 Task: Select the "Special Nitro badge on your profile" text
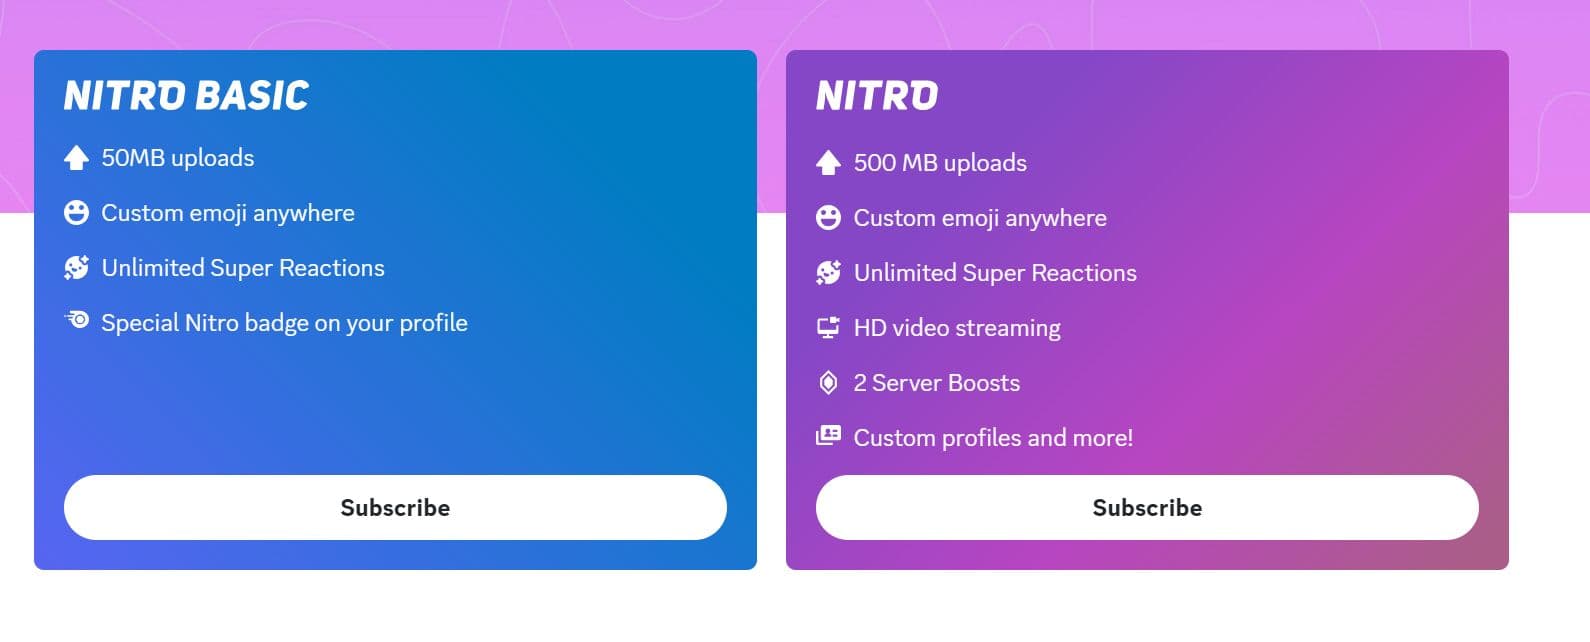pos(284,323)
